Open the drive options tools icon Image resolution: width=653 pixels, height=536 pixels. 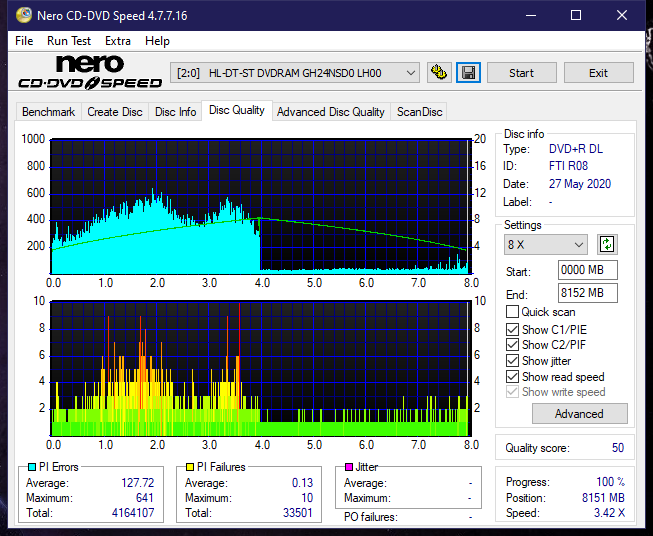coord(439,73)
